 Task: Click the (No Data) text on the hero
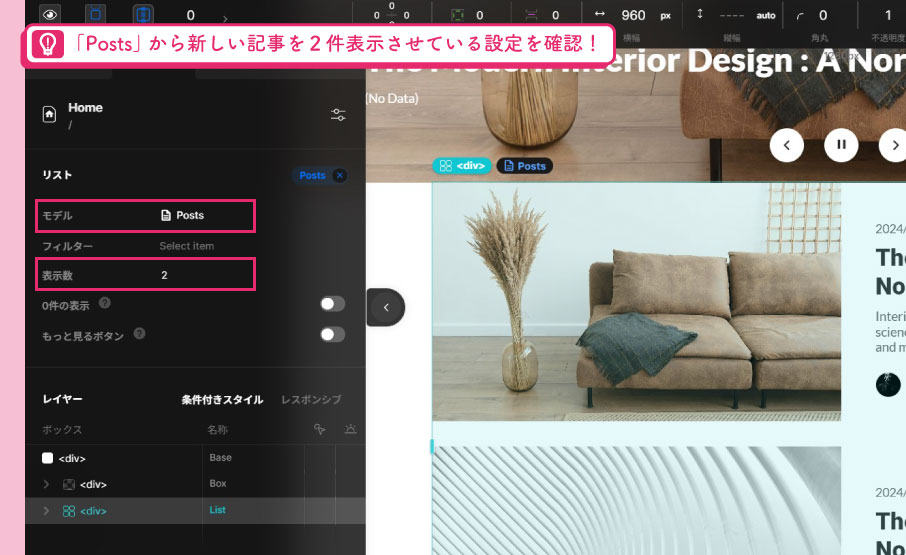click(392, 98)
